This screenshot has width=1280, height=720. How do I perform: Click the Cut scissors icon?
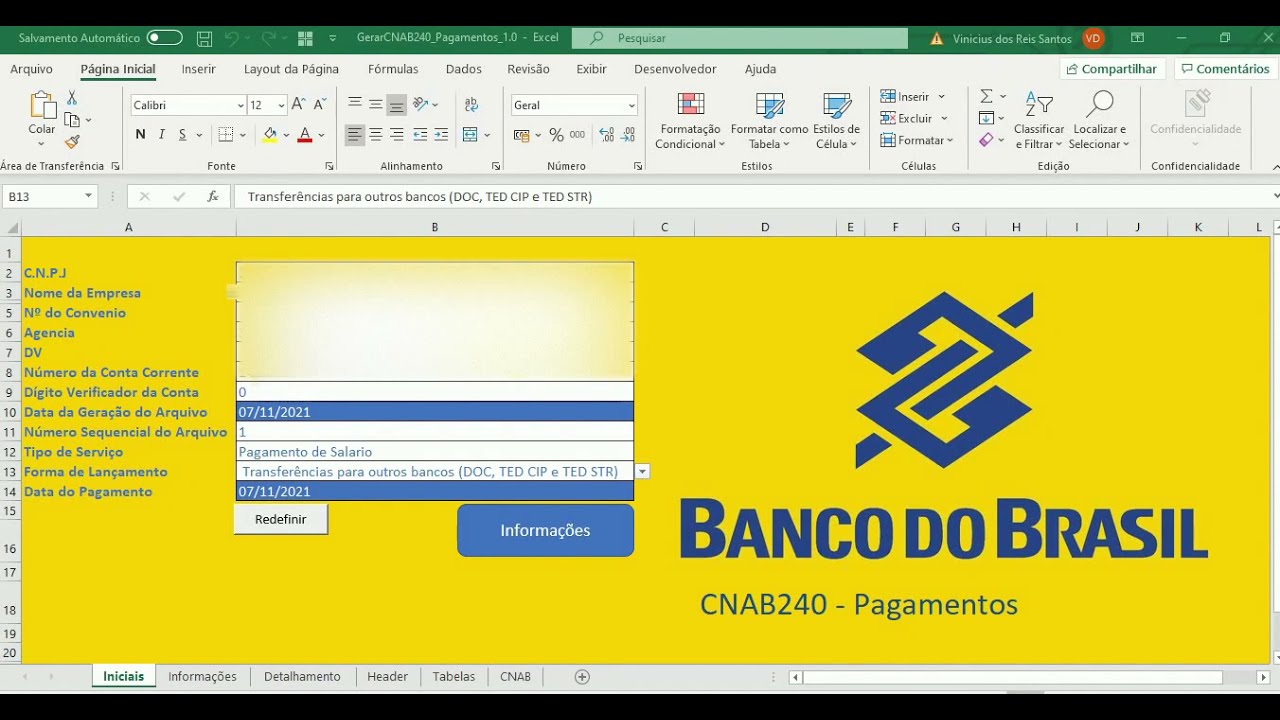72,98
